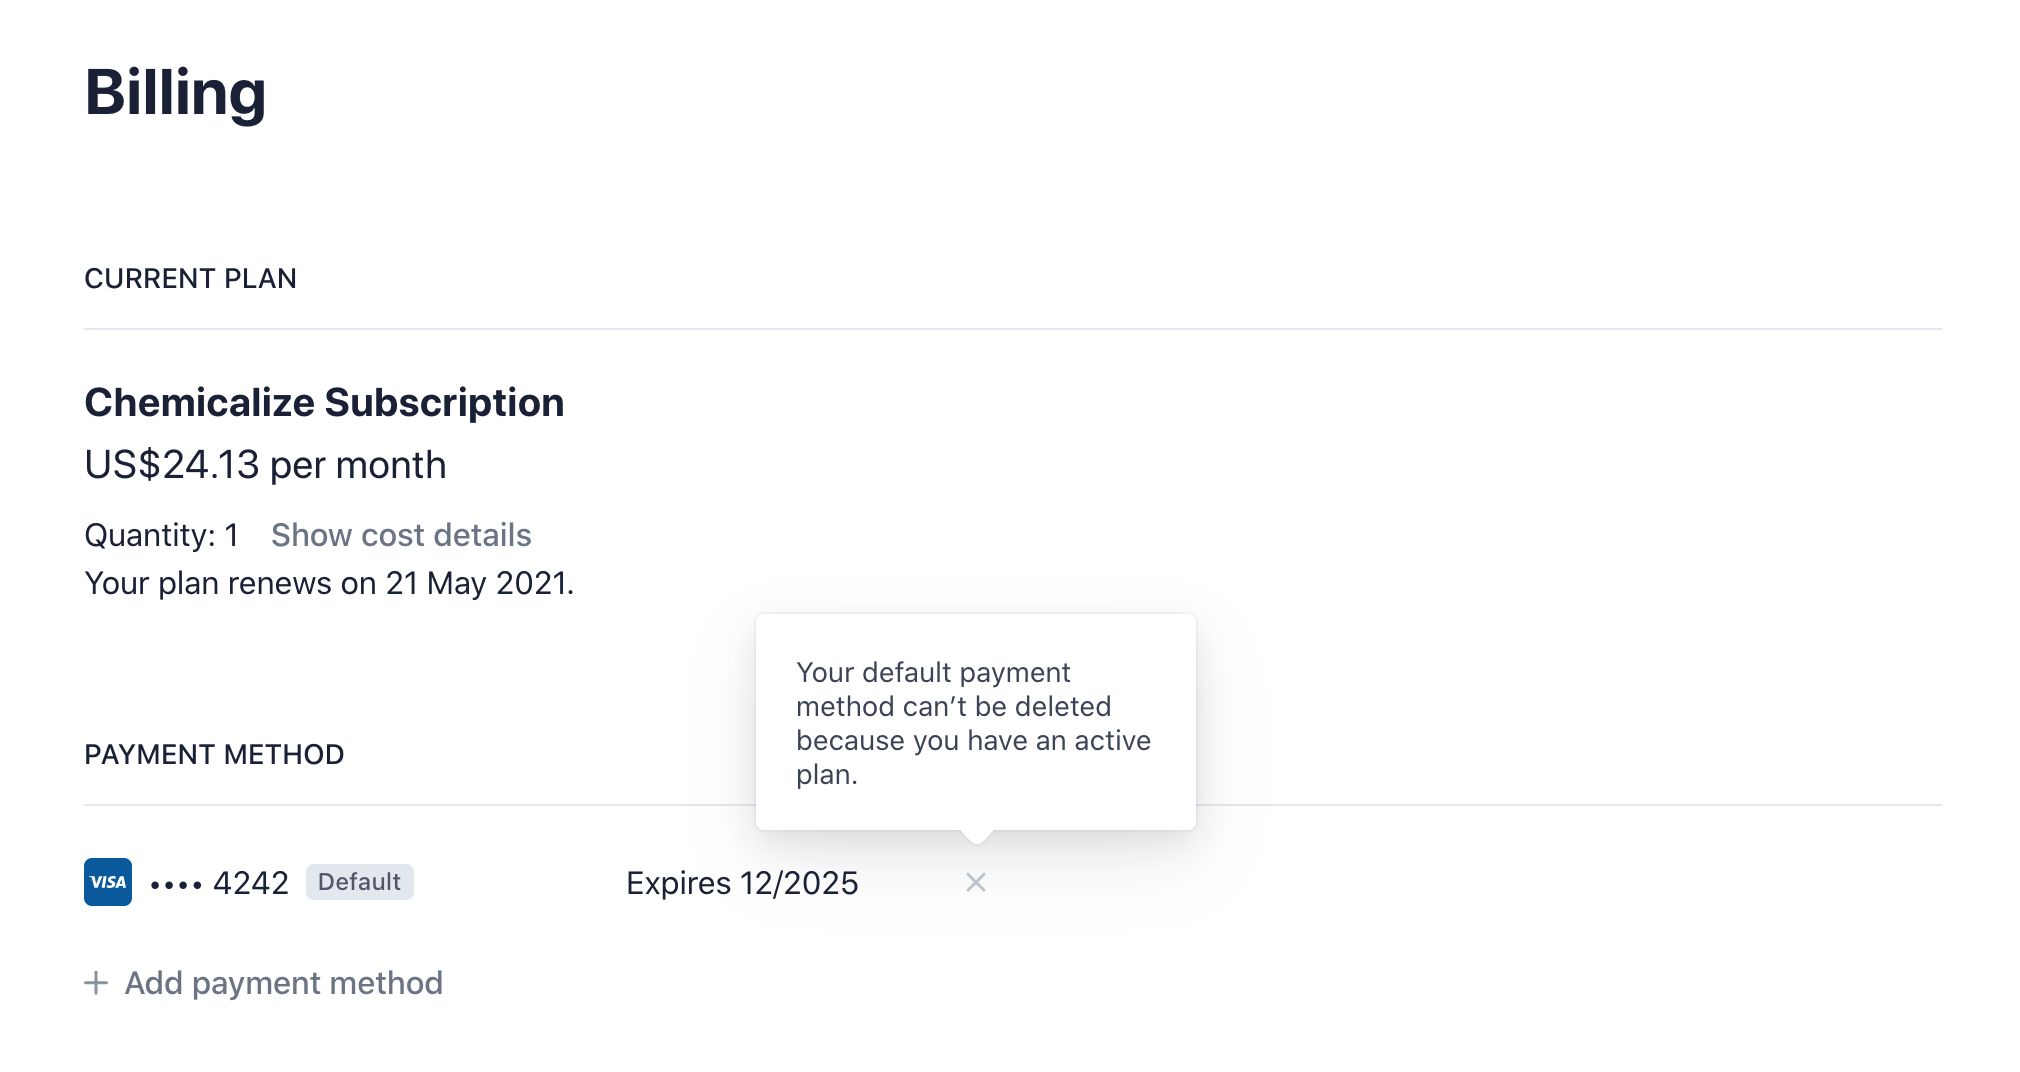Click the plan renews on 21 May text

pos(329,583)
